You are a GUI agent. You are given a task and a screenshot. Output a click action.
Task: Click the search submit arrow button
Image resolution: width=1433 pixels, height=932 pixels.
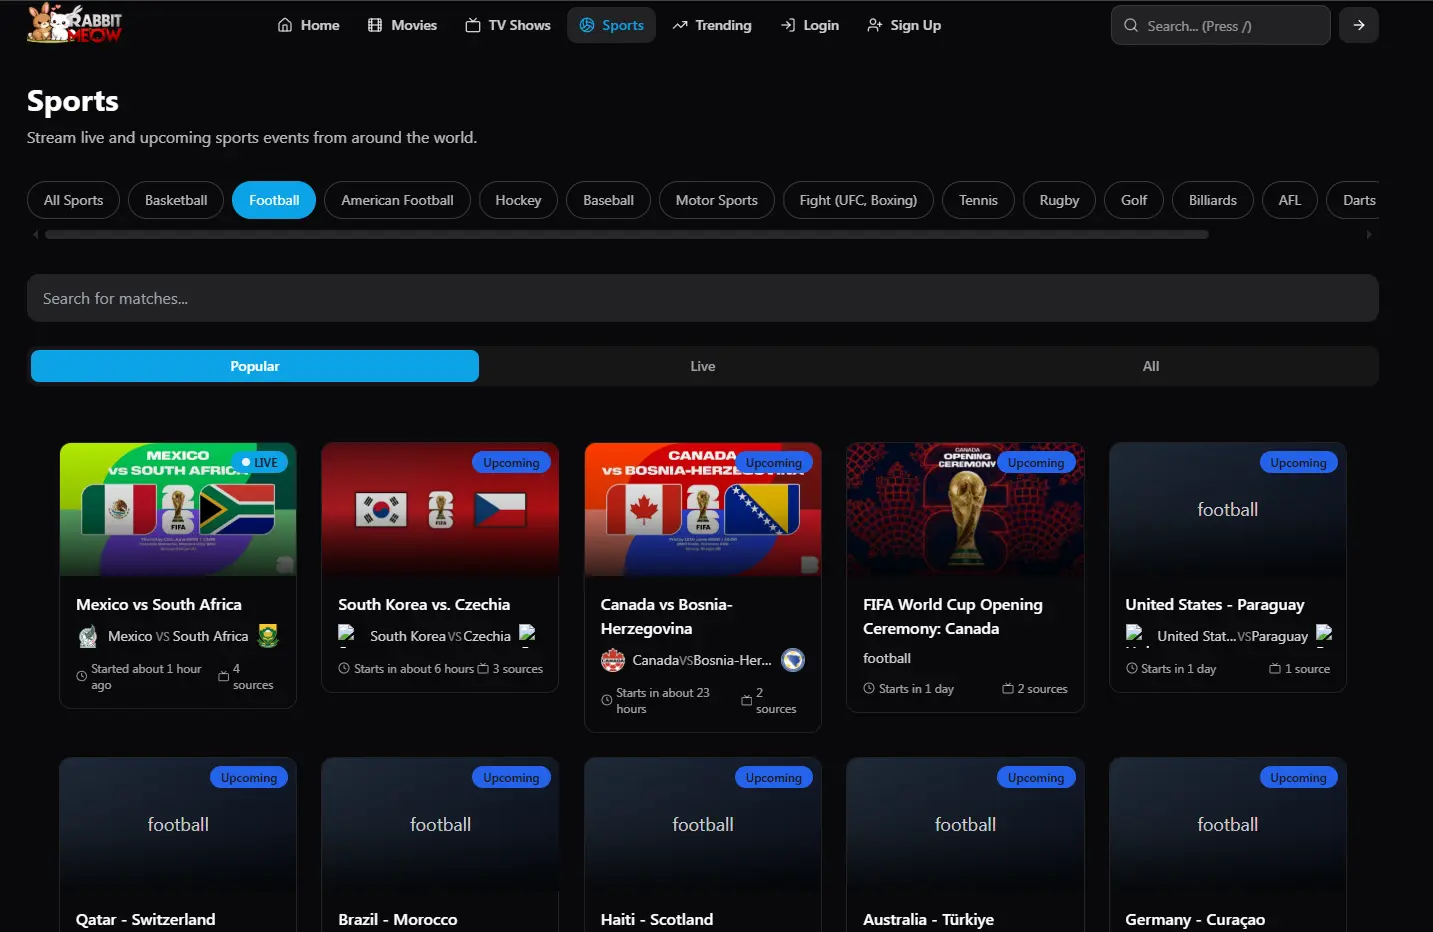coord(1359,25)
